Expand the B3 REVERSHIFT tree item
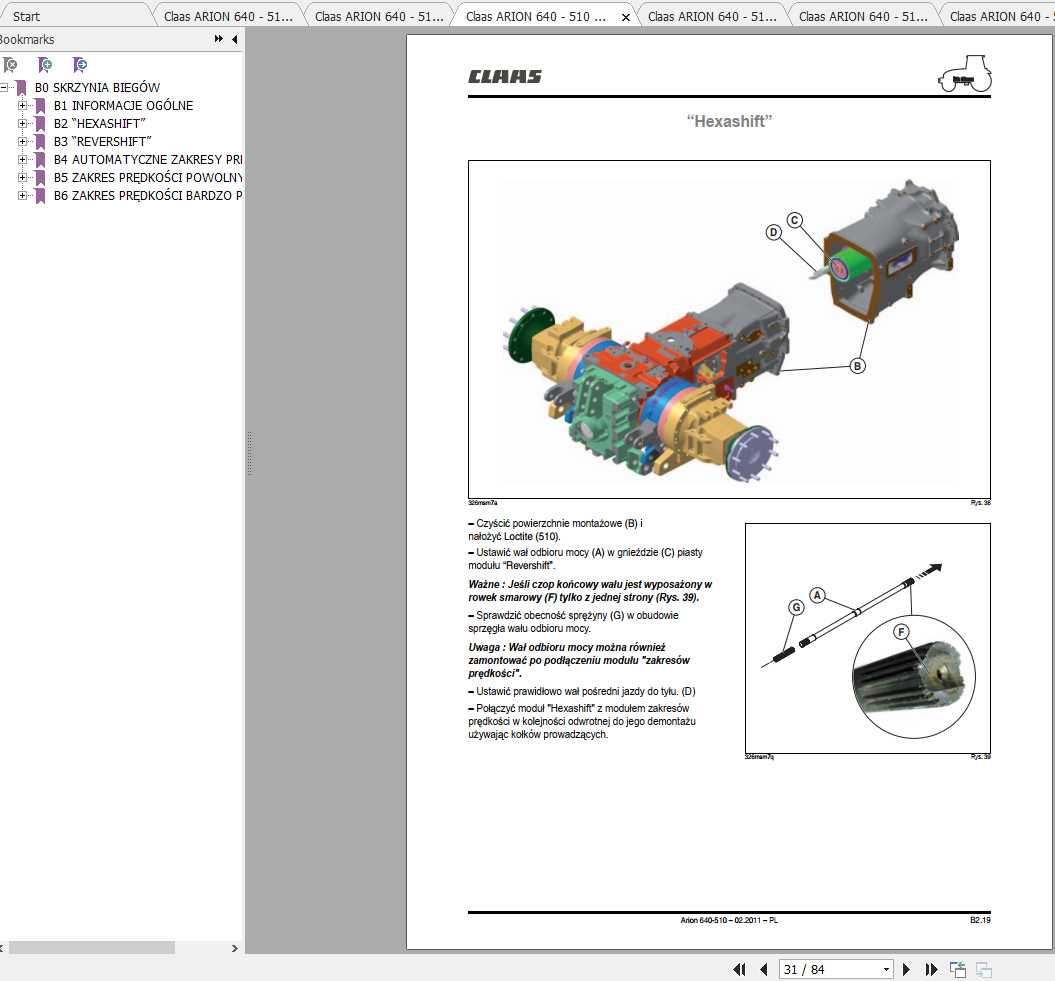This screenshot has height=981, width=1055. tap(22, 141)
